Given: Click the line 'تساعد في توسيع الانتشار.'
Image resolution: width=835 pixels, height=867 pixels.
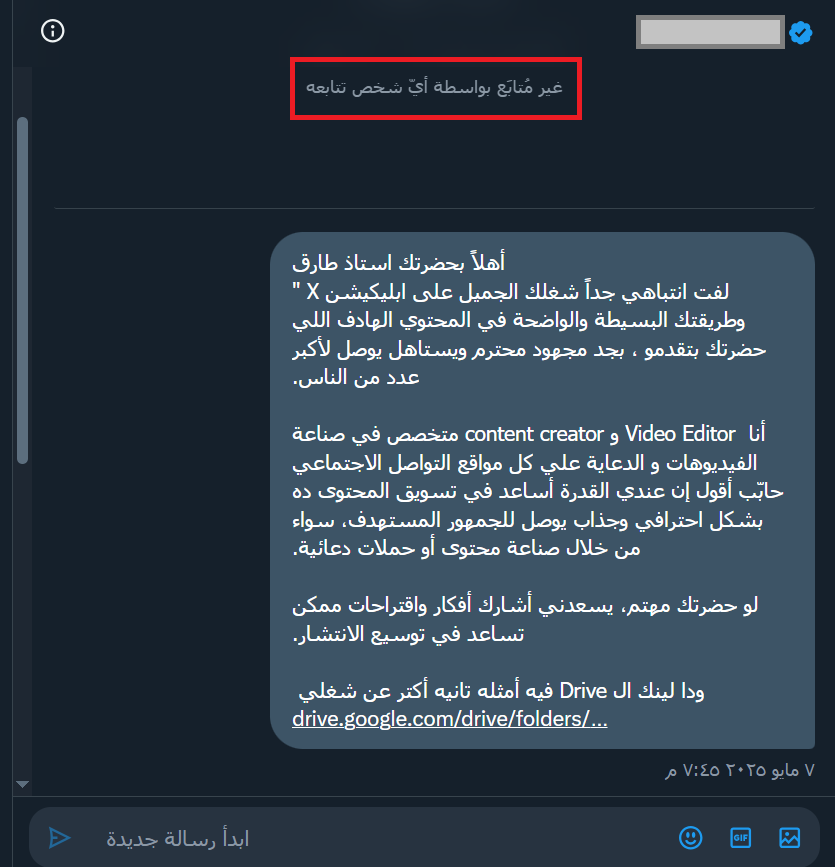Looking at the screenshot, I should tap(408, 634).
